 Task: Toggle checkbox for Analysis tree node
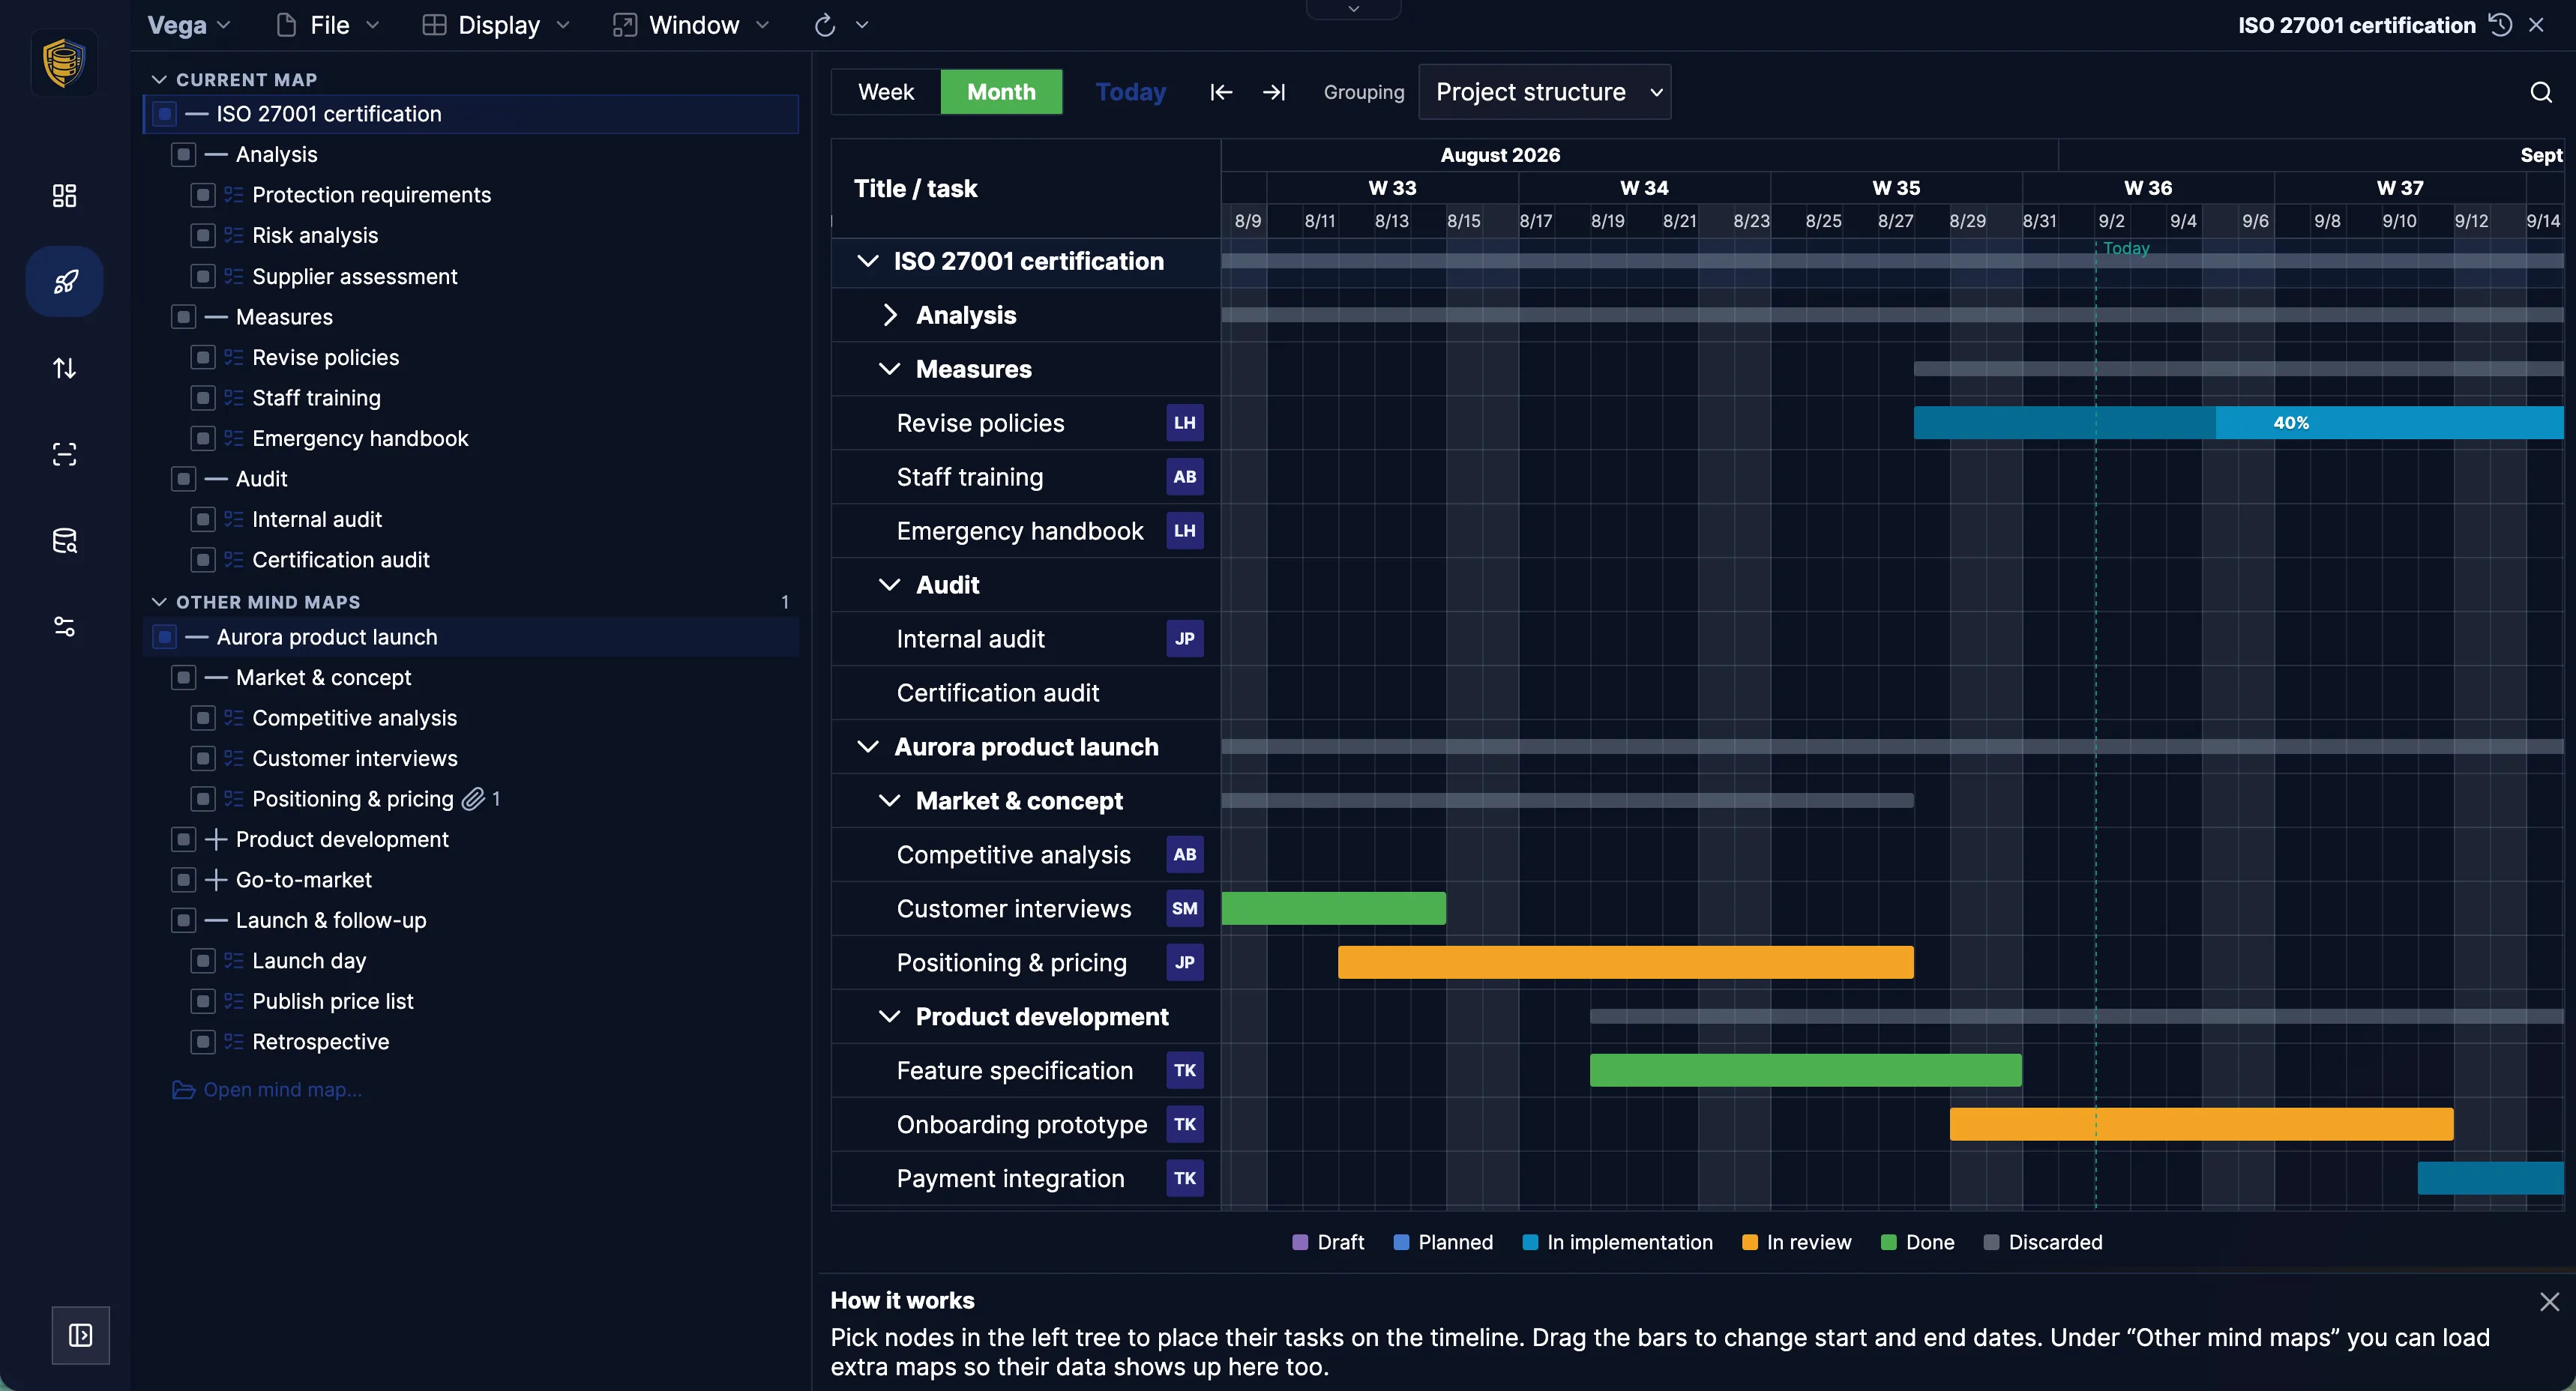click(183, 154)
